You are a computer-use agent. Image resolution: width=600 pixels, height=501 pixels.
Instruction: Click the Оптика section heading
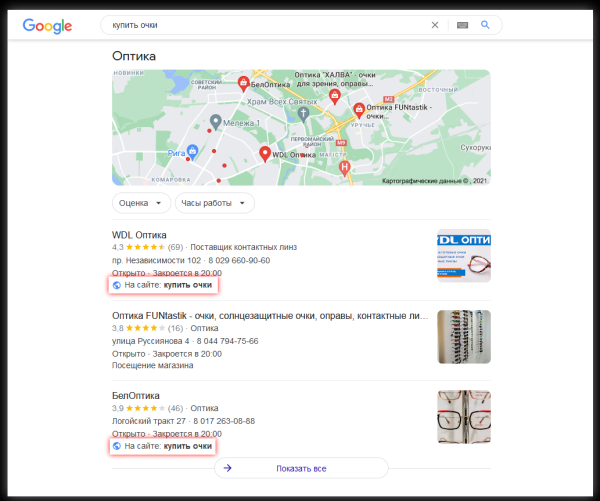[x=134, y=56]
